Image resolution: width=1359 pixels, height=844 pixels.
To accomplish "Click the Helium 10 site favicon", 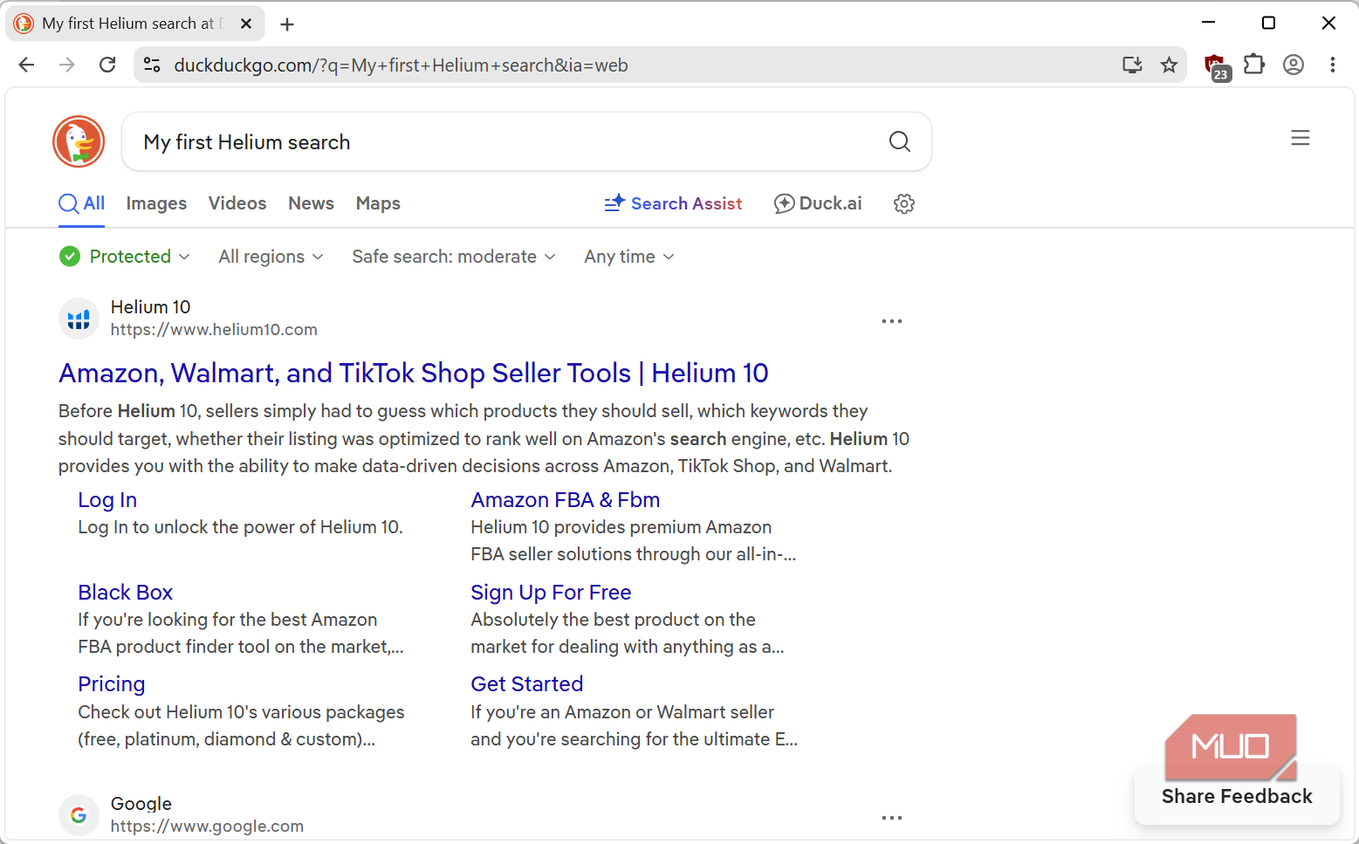I will click(79, 319).
